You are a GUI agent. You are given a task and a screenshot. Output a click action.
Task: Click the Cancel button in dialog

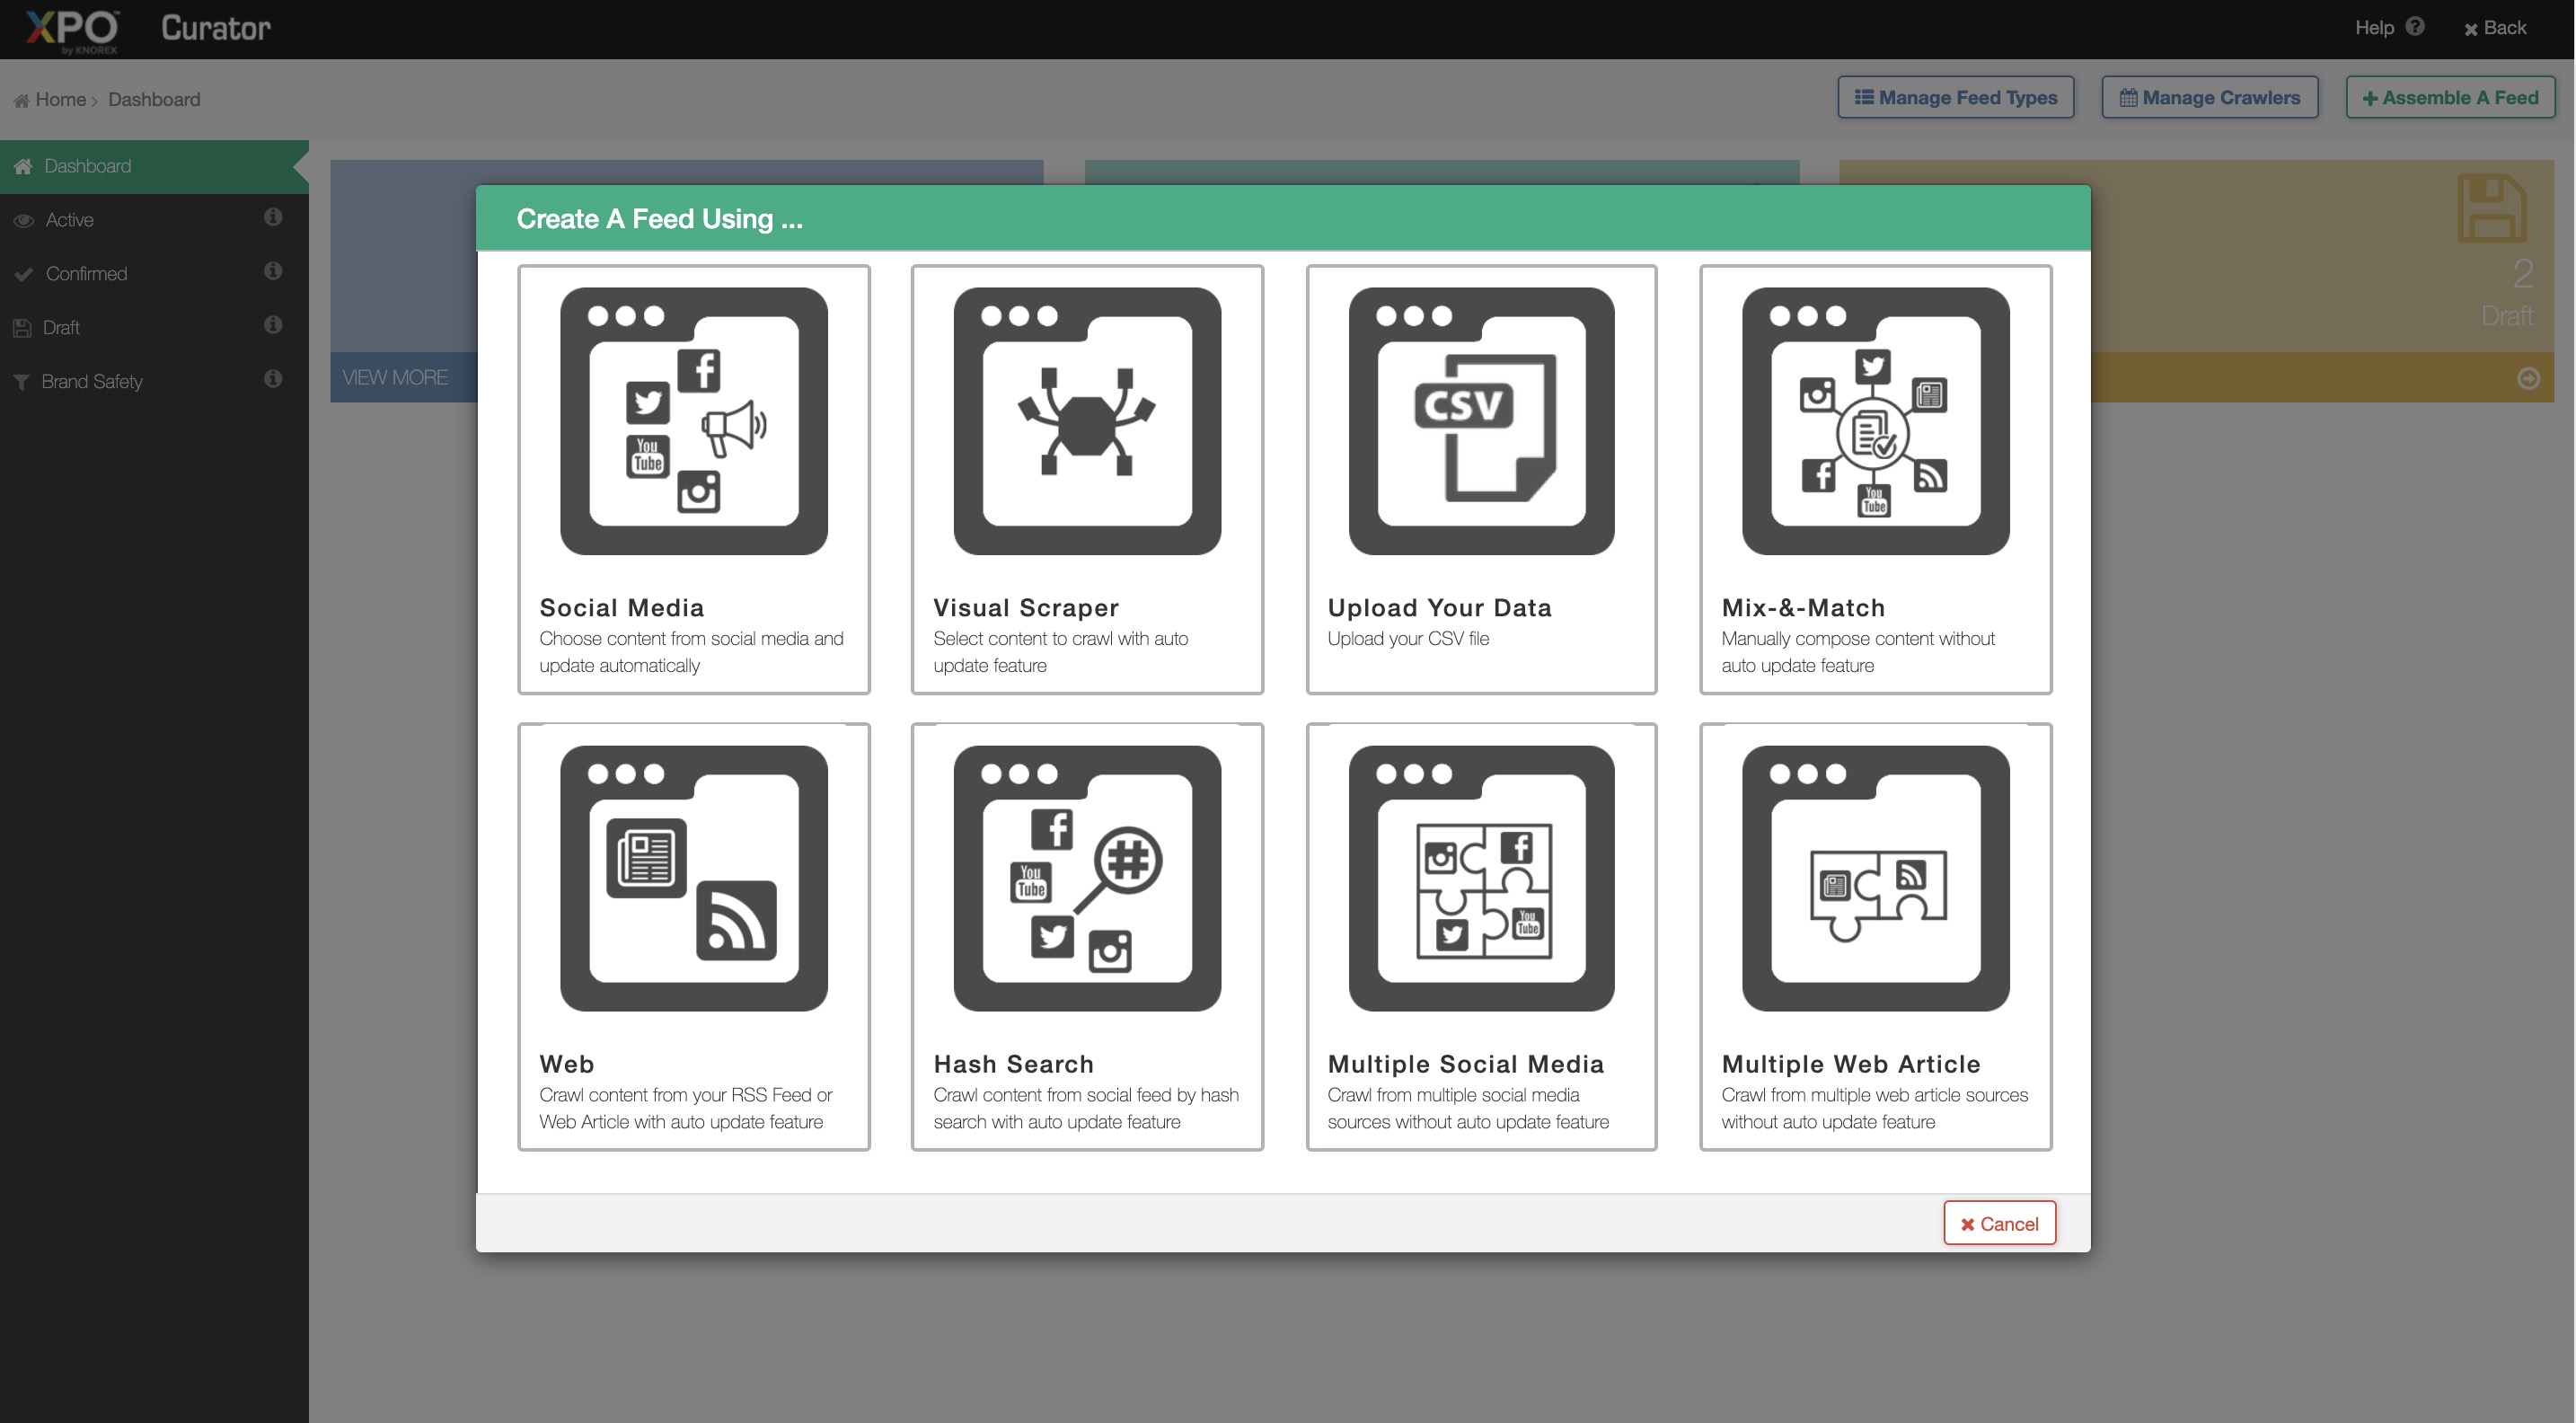point(1999,1223)
